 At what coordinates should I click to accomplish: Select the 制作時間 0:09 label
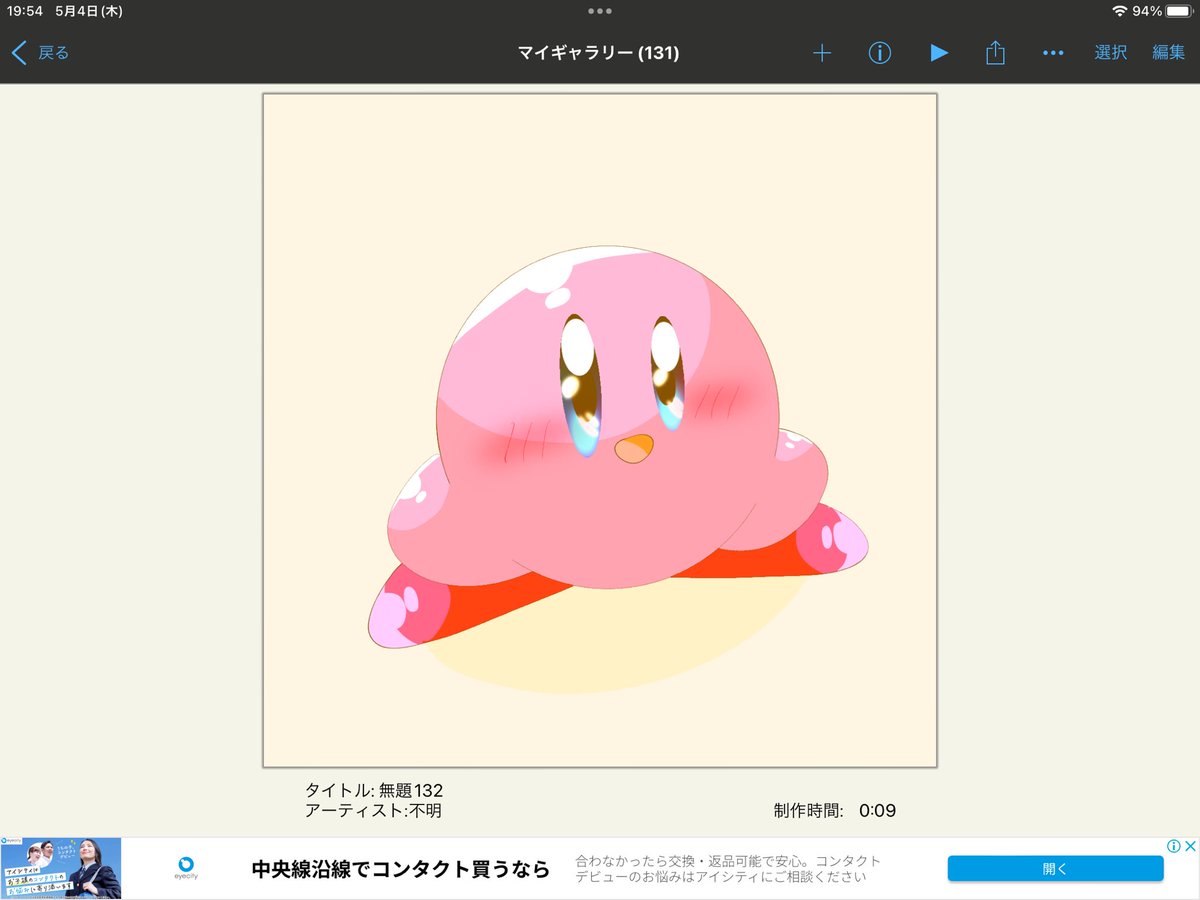[x=835, y=811]
